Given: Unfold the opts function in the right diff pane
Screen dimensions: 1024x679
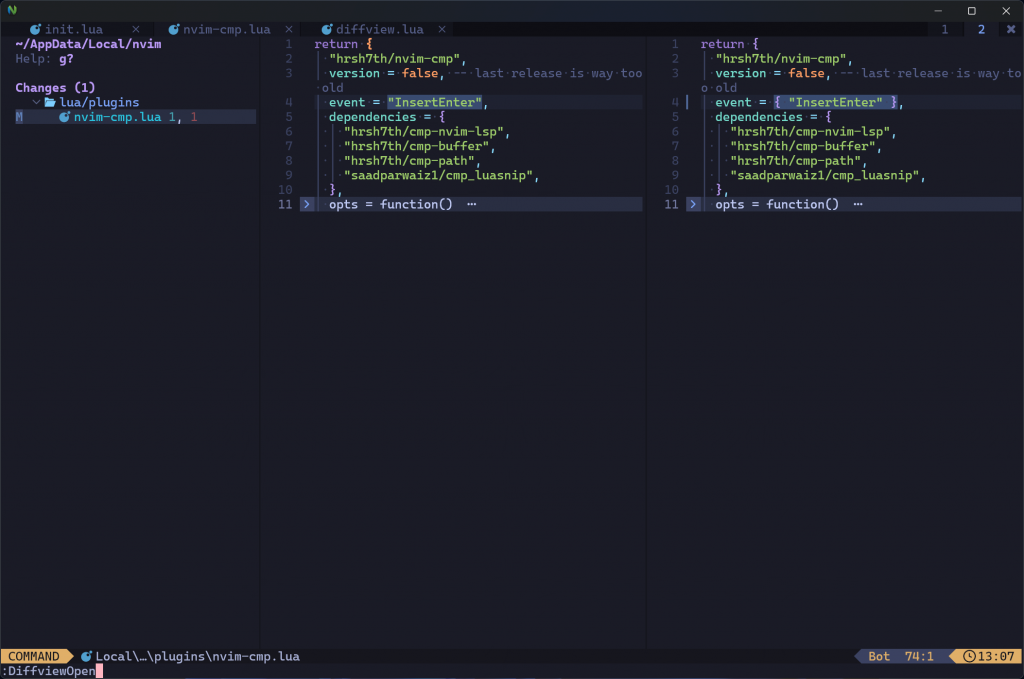Looking at the screenshot, I should point(692,204).
